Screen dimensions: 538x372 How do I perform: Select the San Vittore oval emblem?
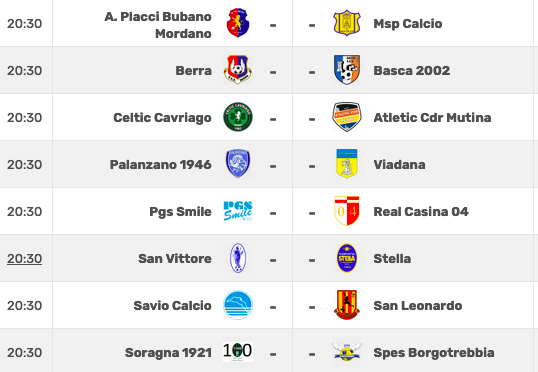(x=238, y=258)
